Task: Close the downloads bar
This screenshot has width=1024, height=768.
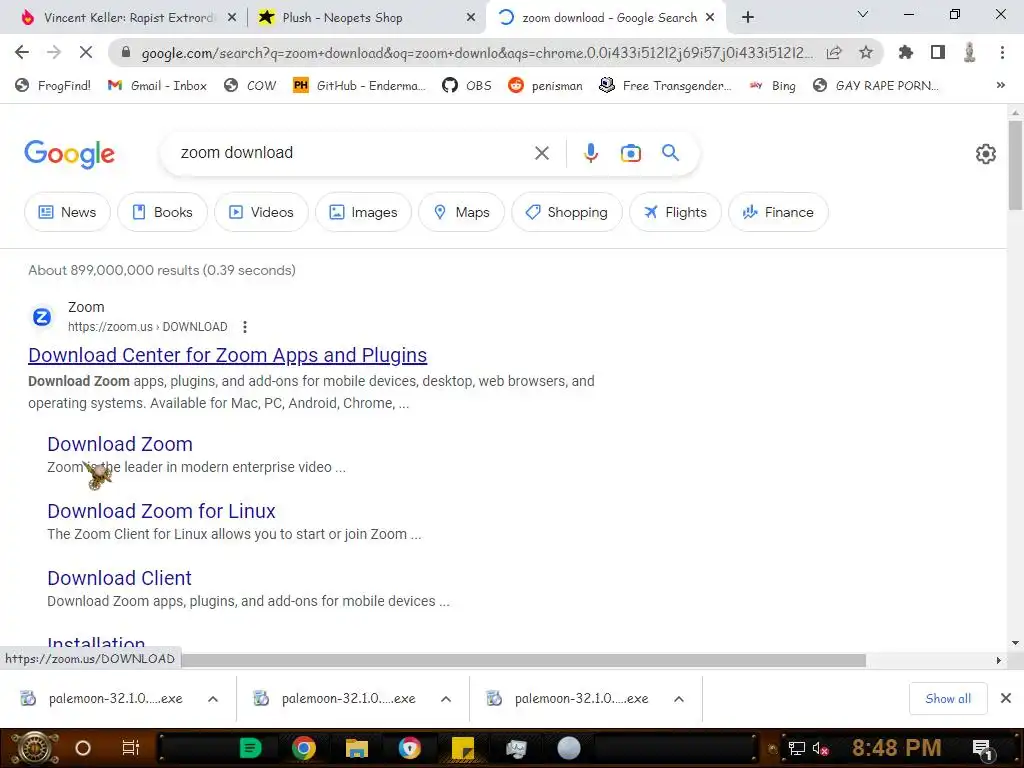Action: pyautogui.click(x=1006, y=699)
